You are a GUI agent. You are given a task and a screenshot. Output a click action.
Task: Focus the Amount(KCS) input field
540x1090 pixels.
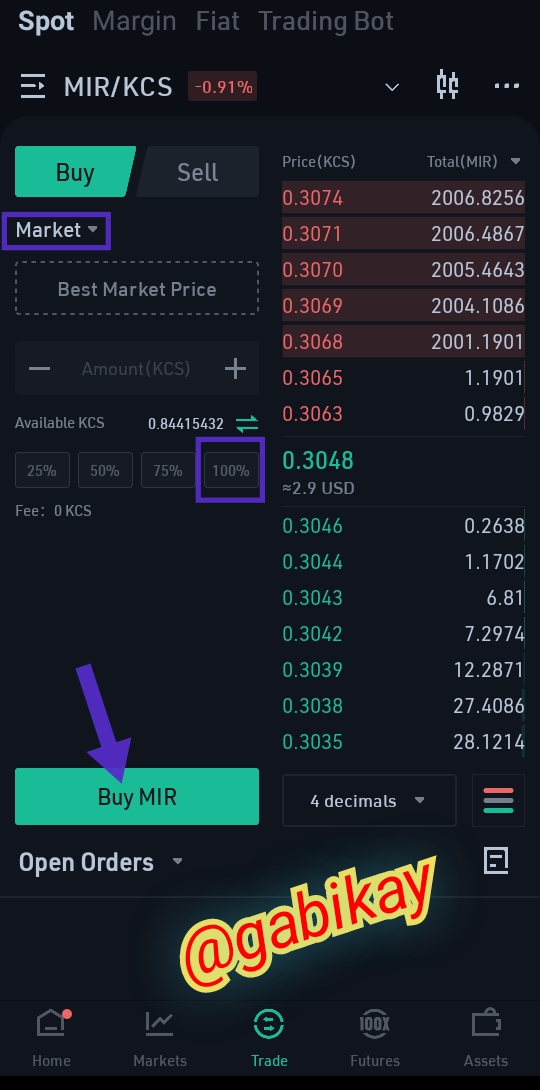tap(136, 368)
